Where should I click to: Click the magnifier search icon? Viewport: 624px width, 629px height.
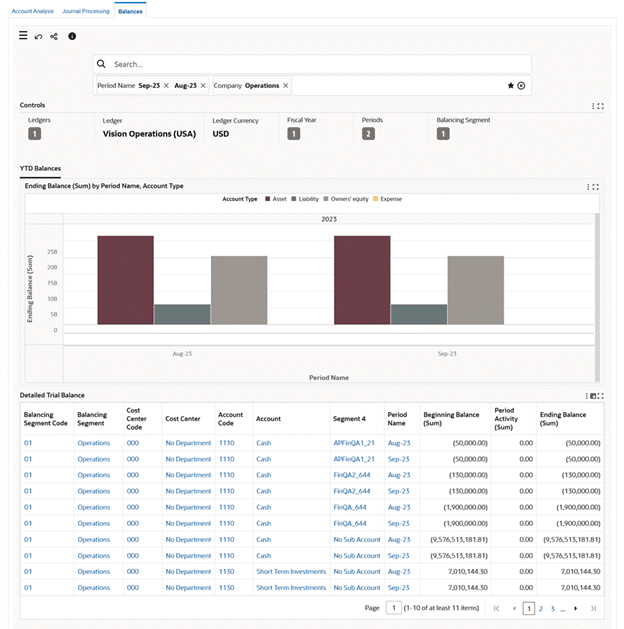(101, 64)
